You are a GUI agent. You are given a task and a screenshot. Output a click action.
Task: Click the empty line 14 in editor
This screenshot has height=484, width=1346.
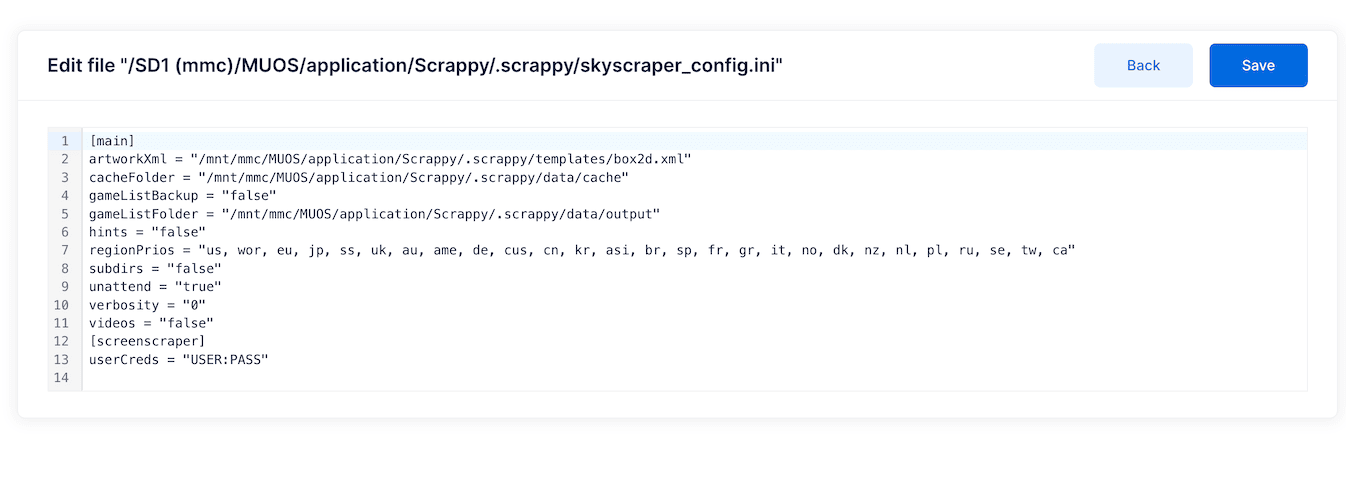tap(695, 377)
